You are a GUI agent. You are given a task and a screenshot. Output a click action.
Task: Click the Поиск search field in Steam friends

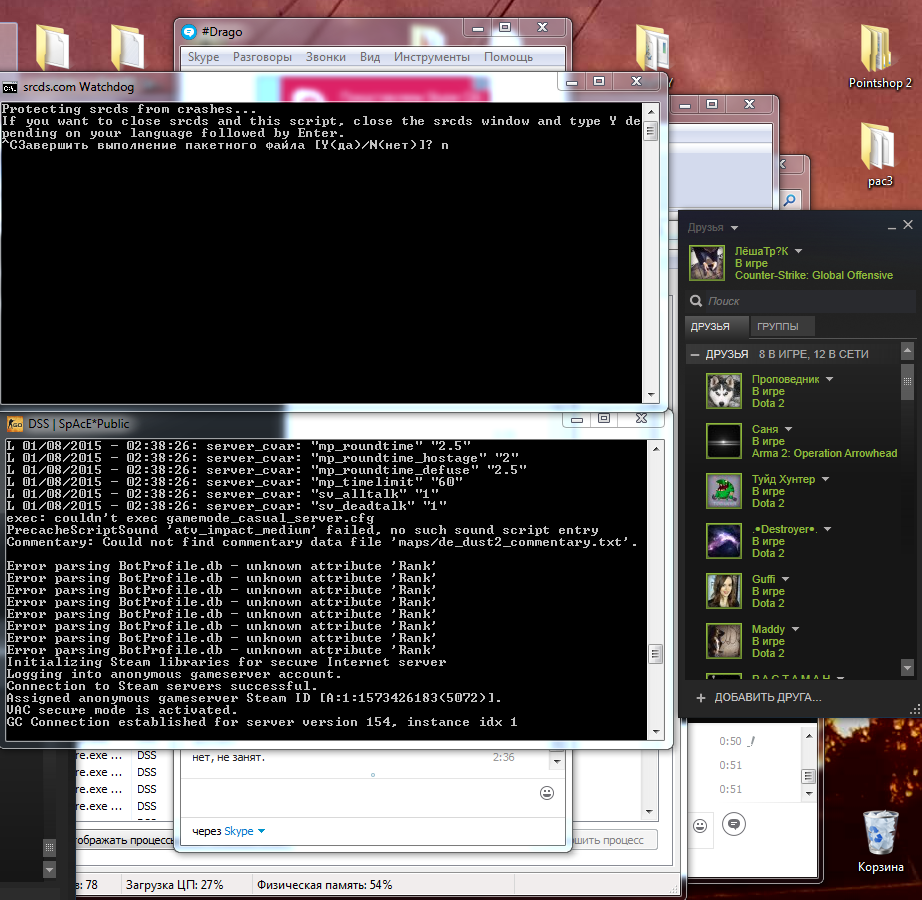point(800,301)
